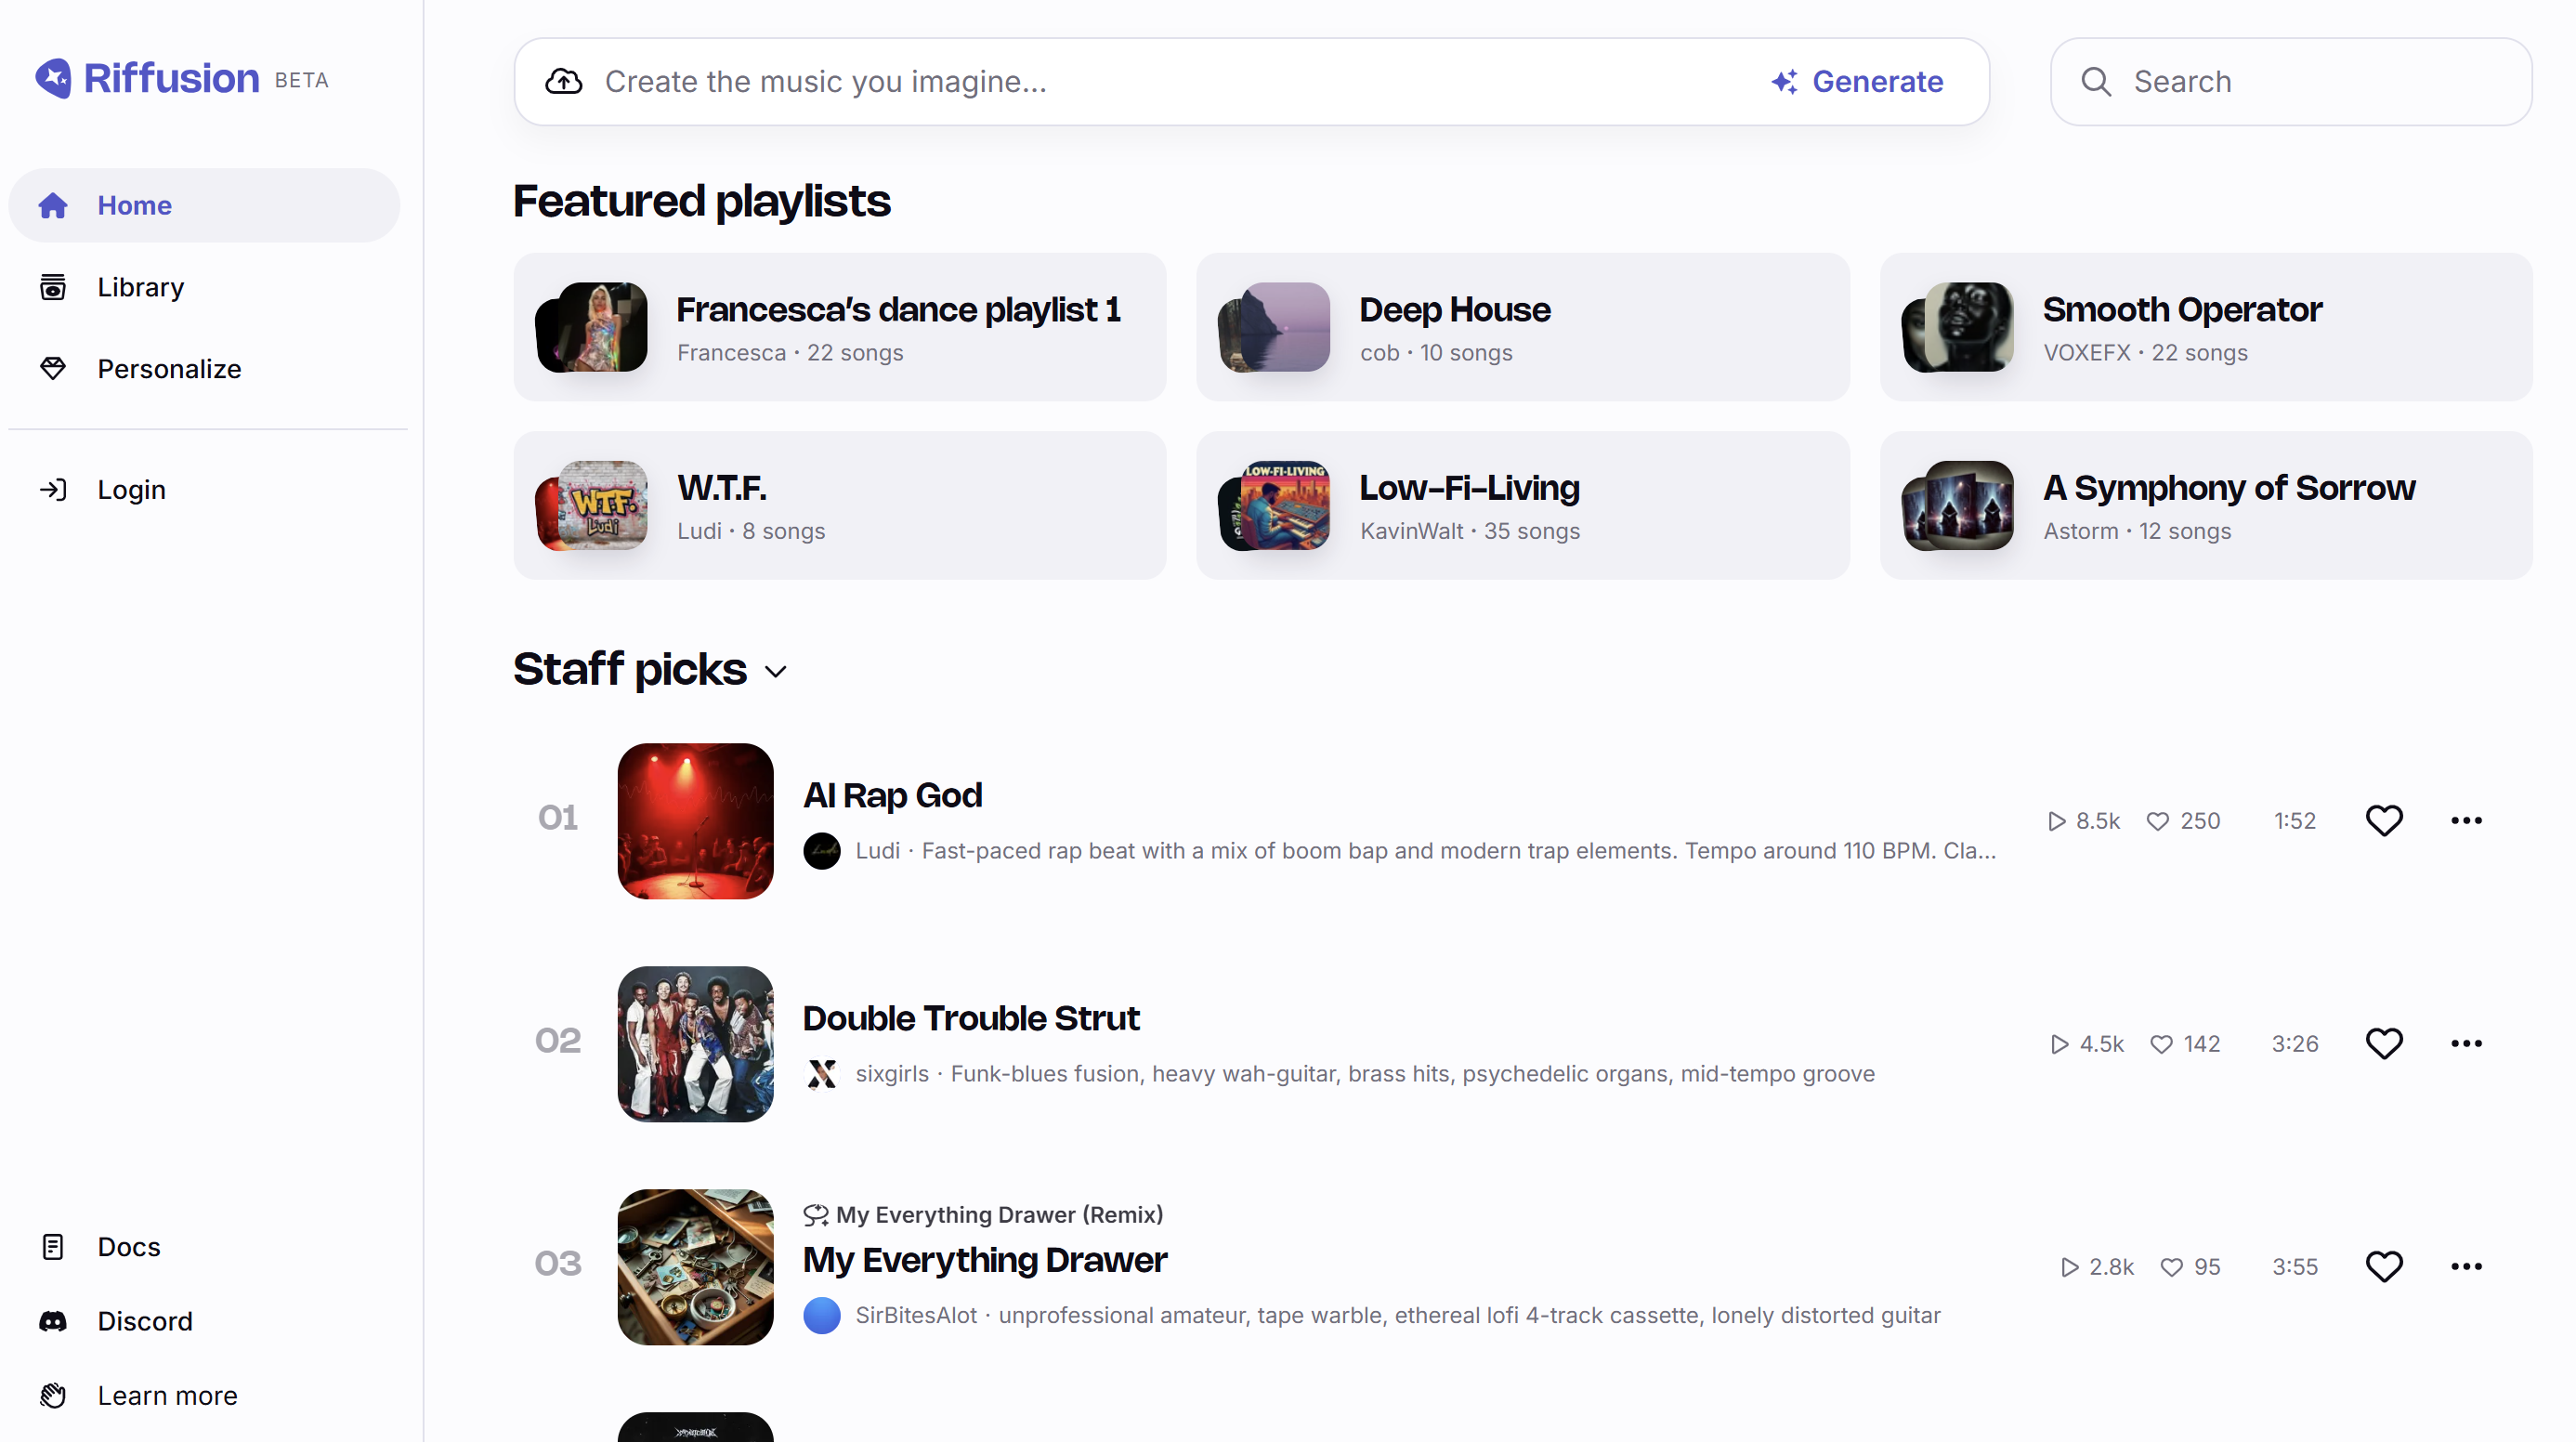Click the Docs sidebar icon

point(53,1247)
